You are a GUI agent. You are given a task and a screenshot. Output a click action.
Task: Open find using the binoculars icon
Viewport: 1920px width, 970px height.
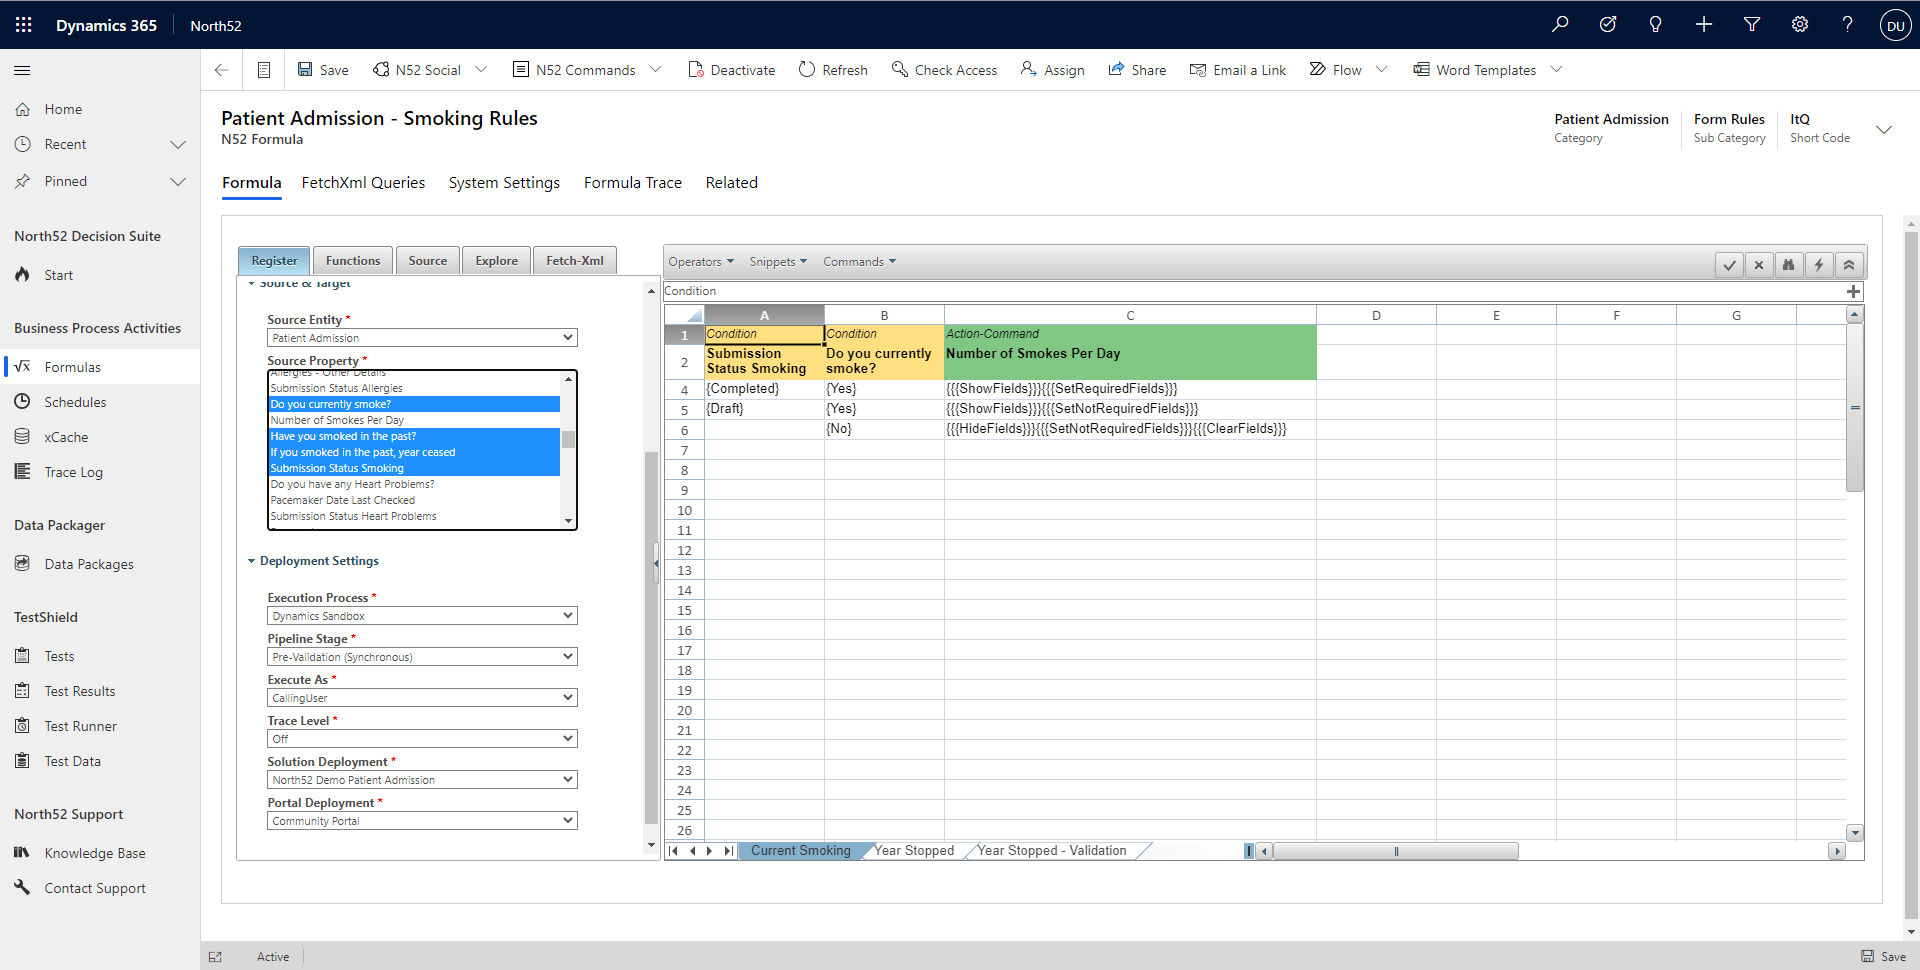(1788, 264)
